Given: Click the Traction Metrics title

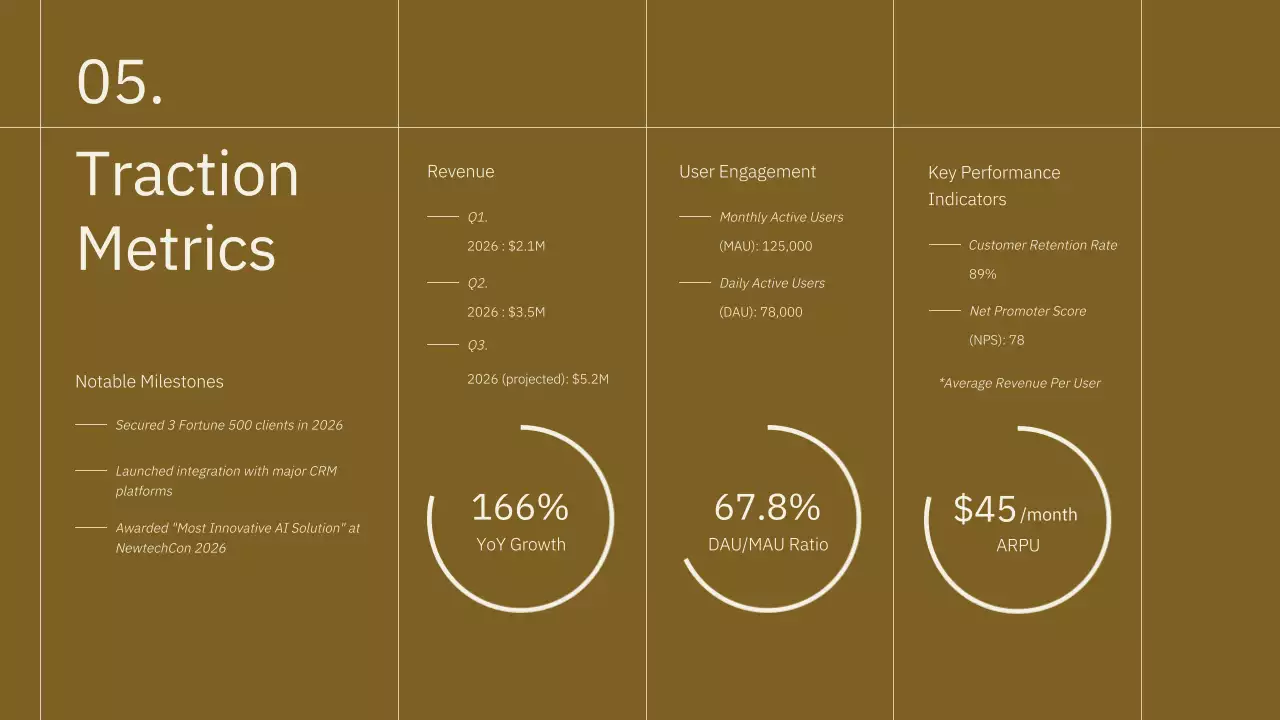Looking at the screenshot, I should click(x=187, y=210).
